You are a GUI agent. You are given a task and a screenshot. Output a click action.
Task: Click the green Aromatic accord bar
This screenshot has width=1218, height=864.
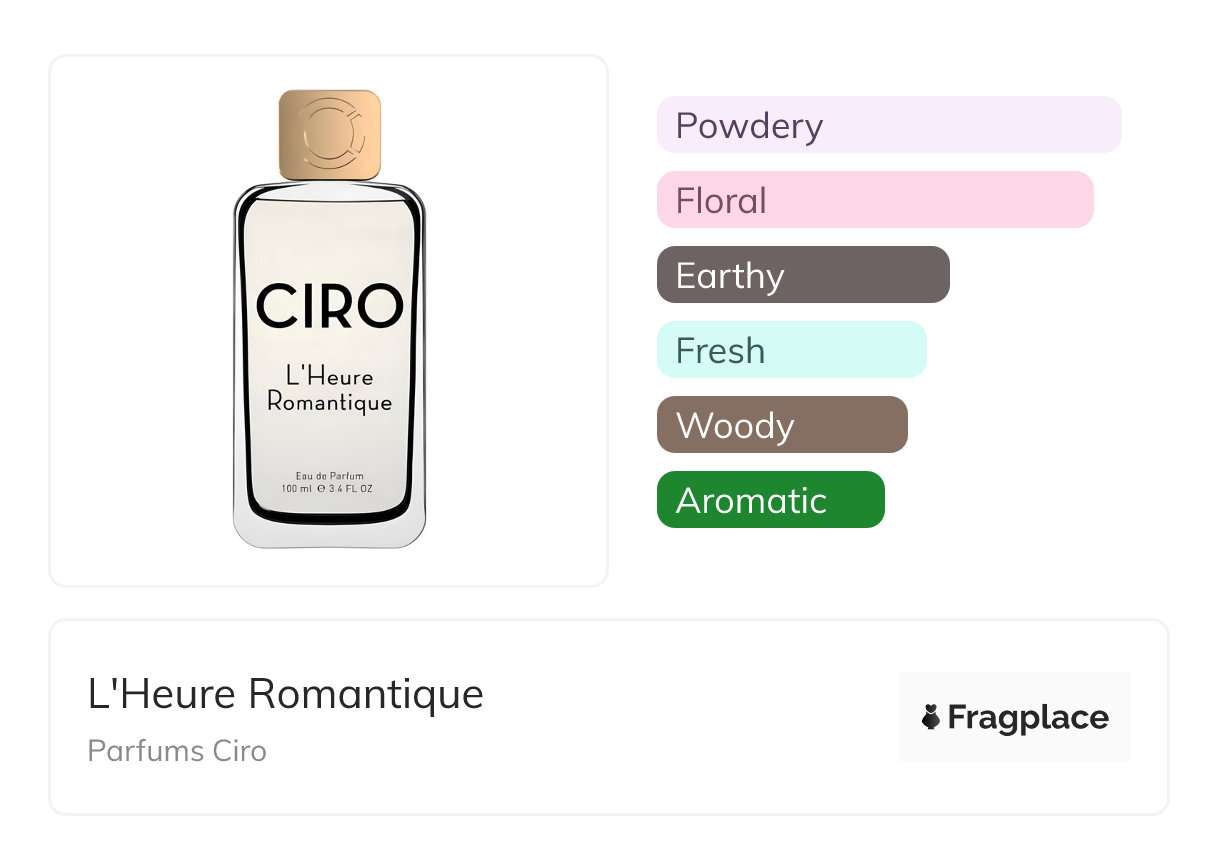tap(770, 500)
